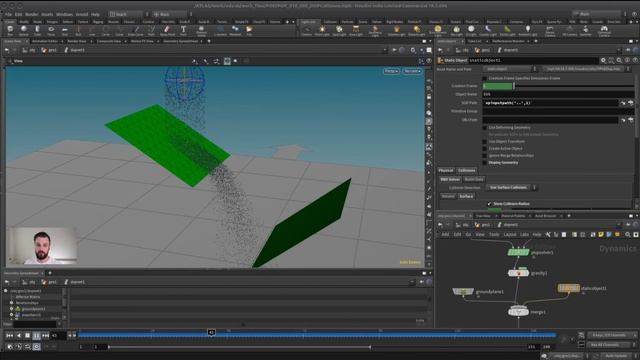The width and height of the screenshot is (640, 360).
Task: Click the SOP Path node chooser icon
Action: pos(631,103)
